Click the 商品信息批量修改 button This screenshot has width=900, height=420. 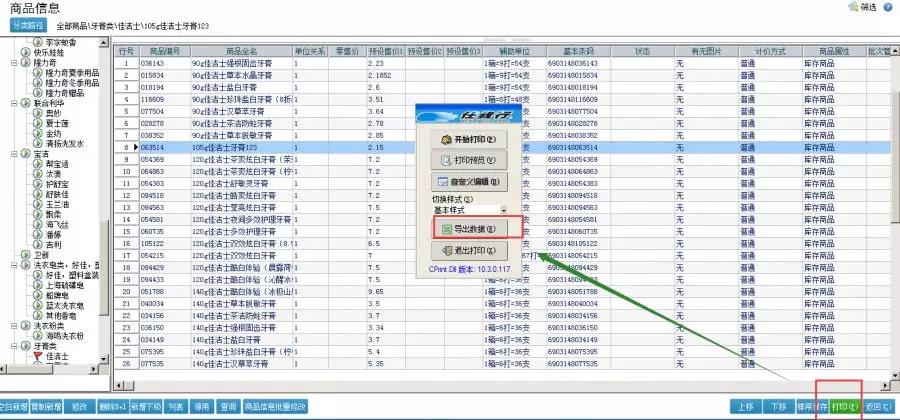[277, 407]
